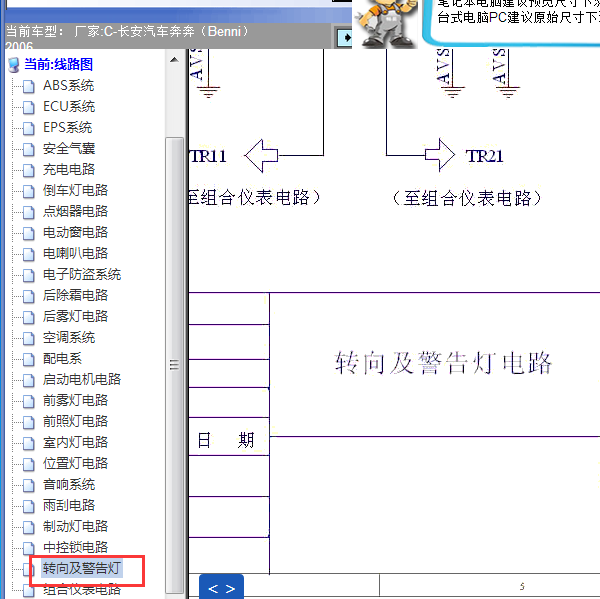Open 后雾灯电路 diagram

75,316
